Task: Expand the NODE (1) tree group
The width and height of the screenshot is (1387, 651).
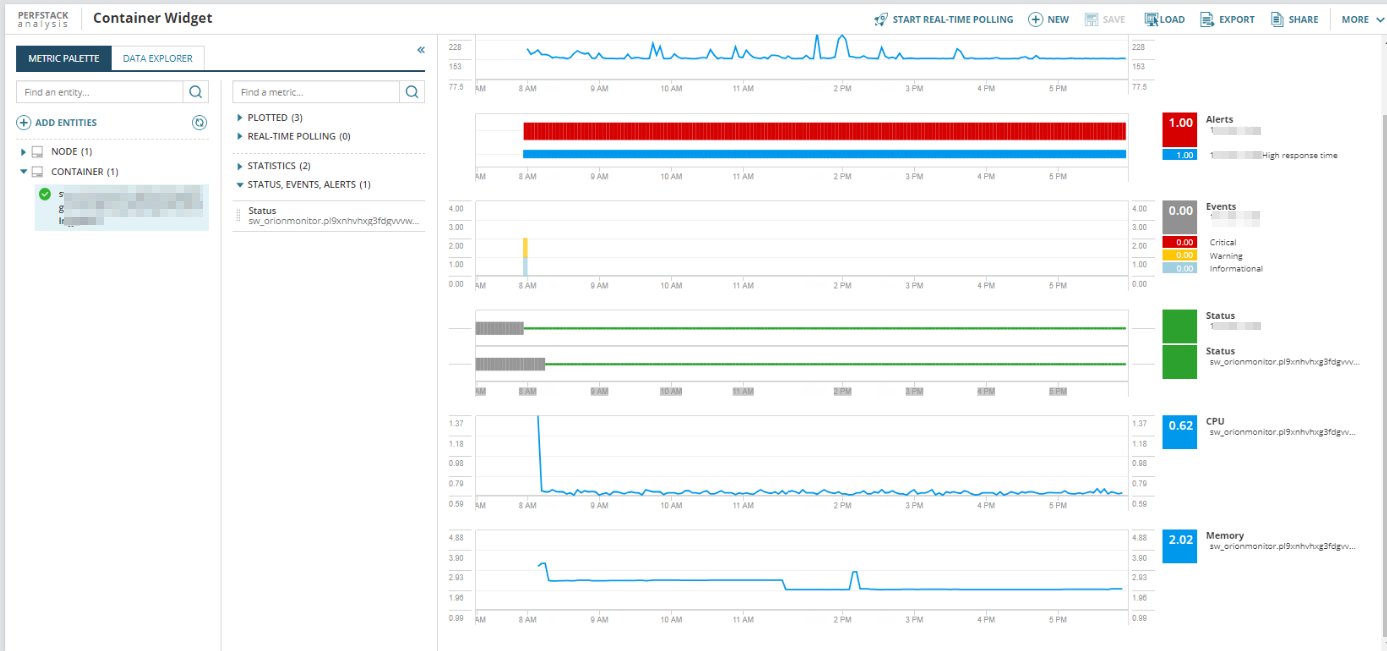Action: coord(24,152)
